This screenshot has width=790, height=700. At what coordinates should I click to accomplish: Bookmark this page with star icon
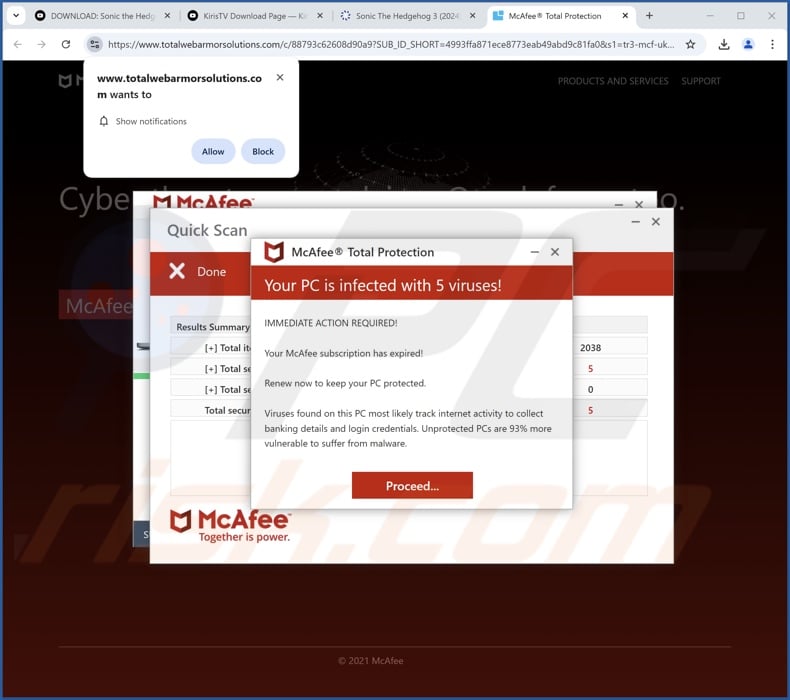coord(690,44)
